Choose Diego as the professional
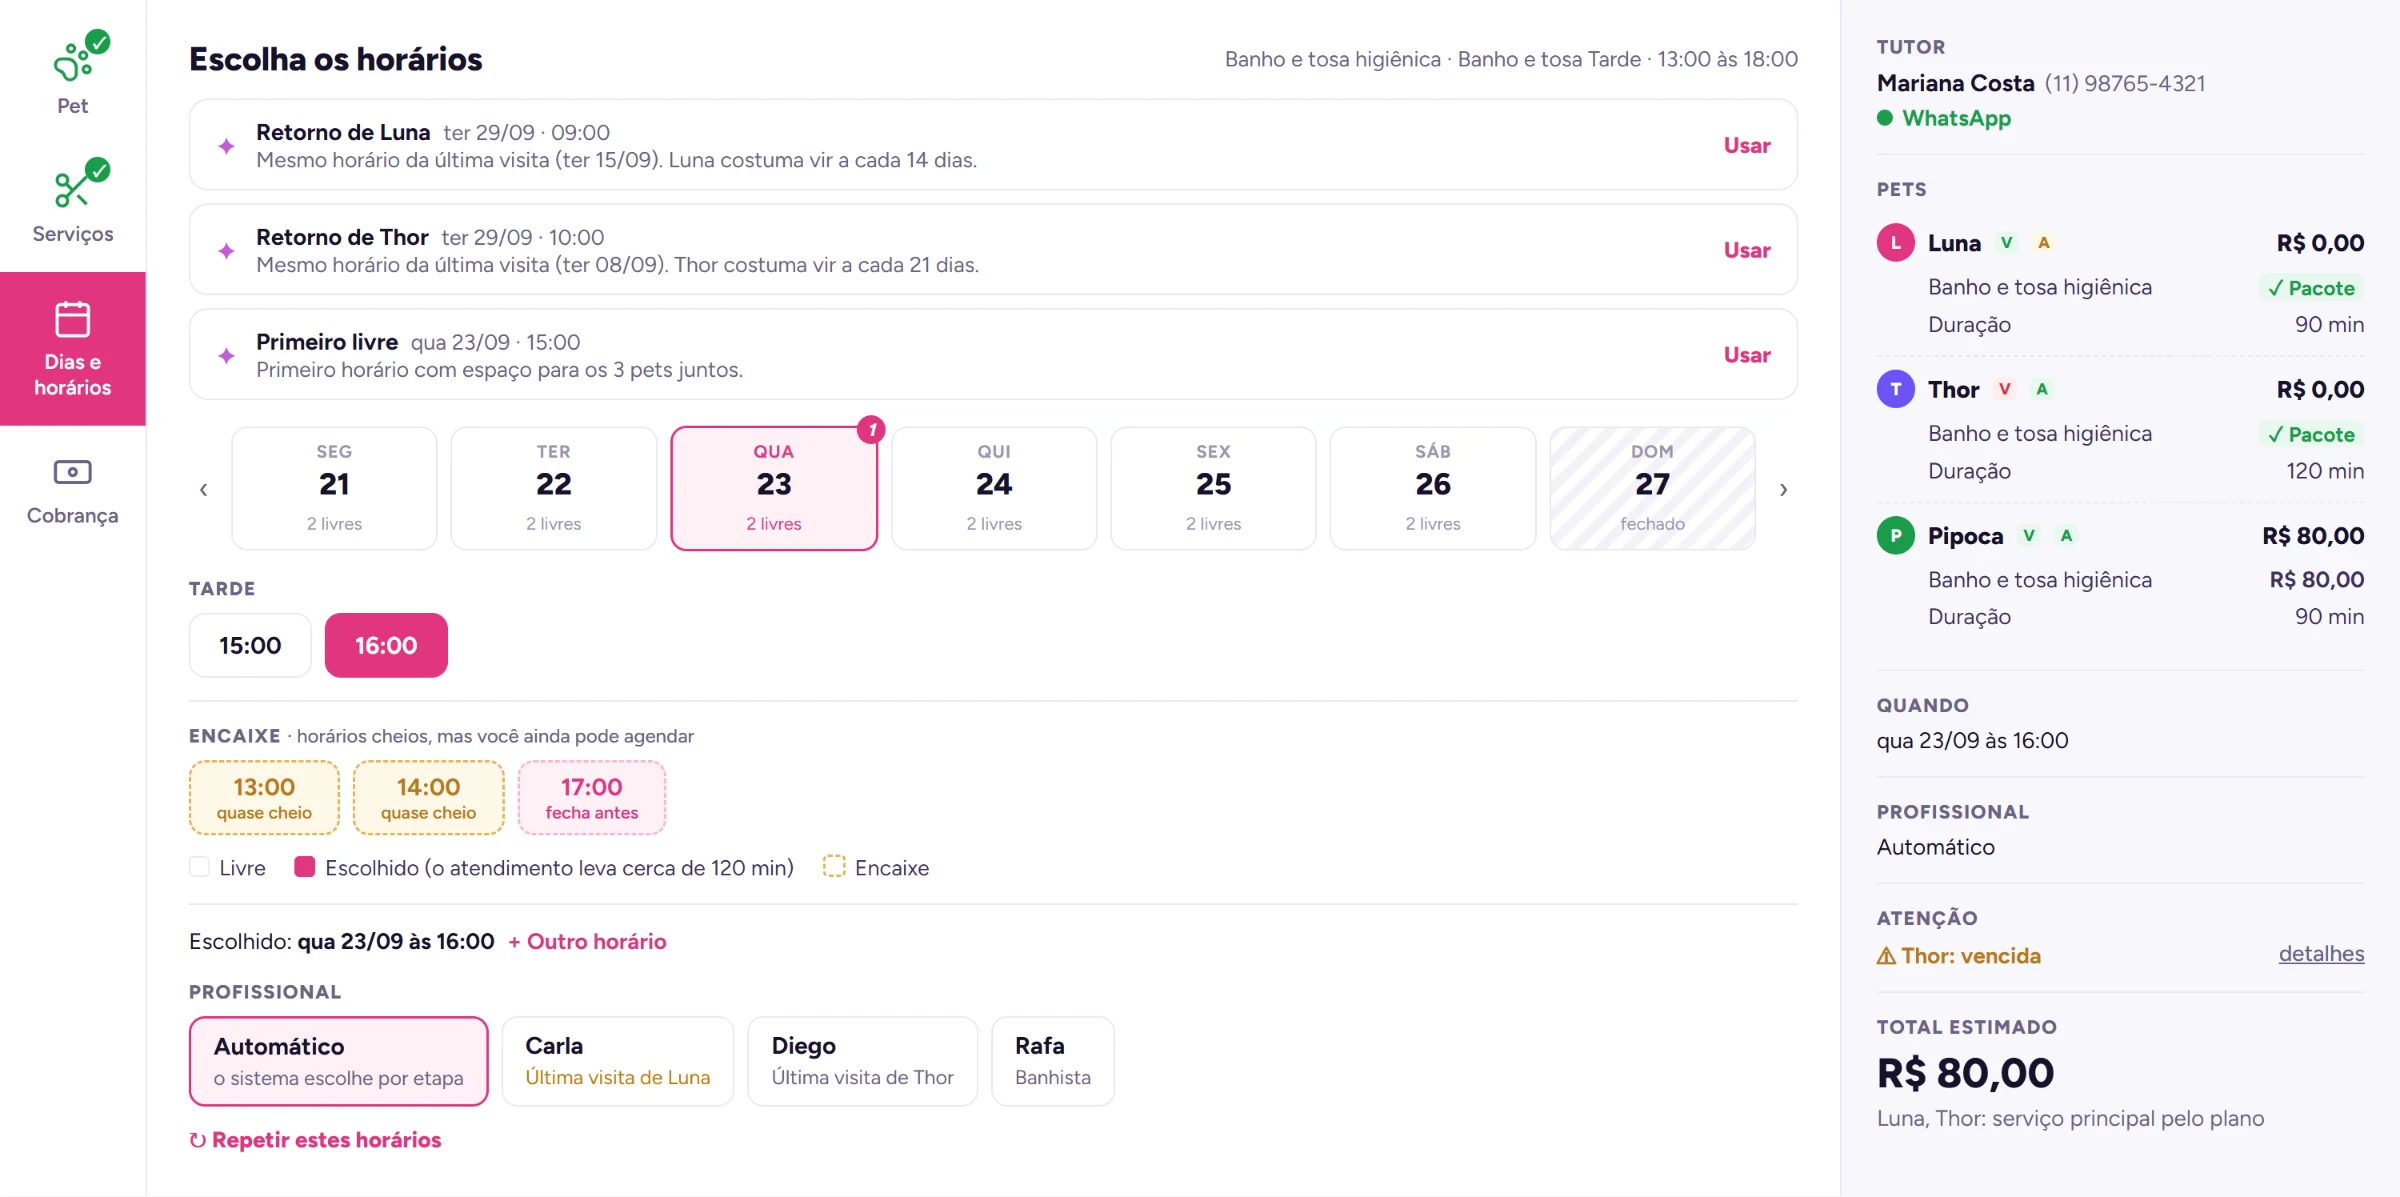The image size is (2400, 1197). (862, 1061)
